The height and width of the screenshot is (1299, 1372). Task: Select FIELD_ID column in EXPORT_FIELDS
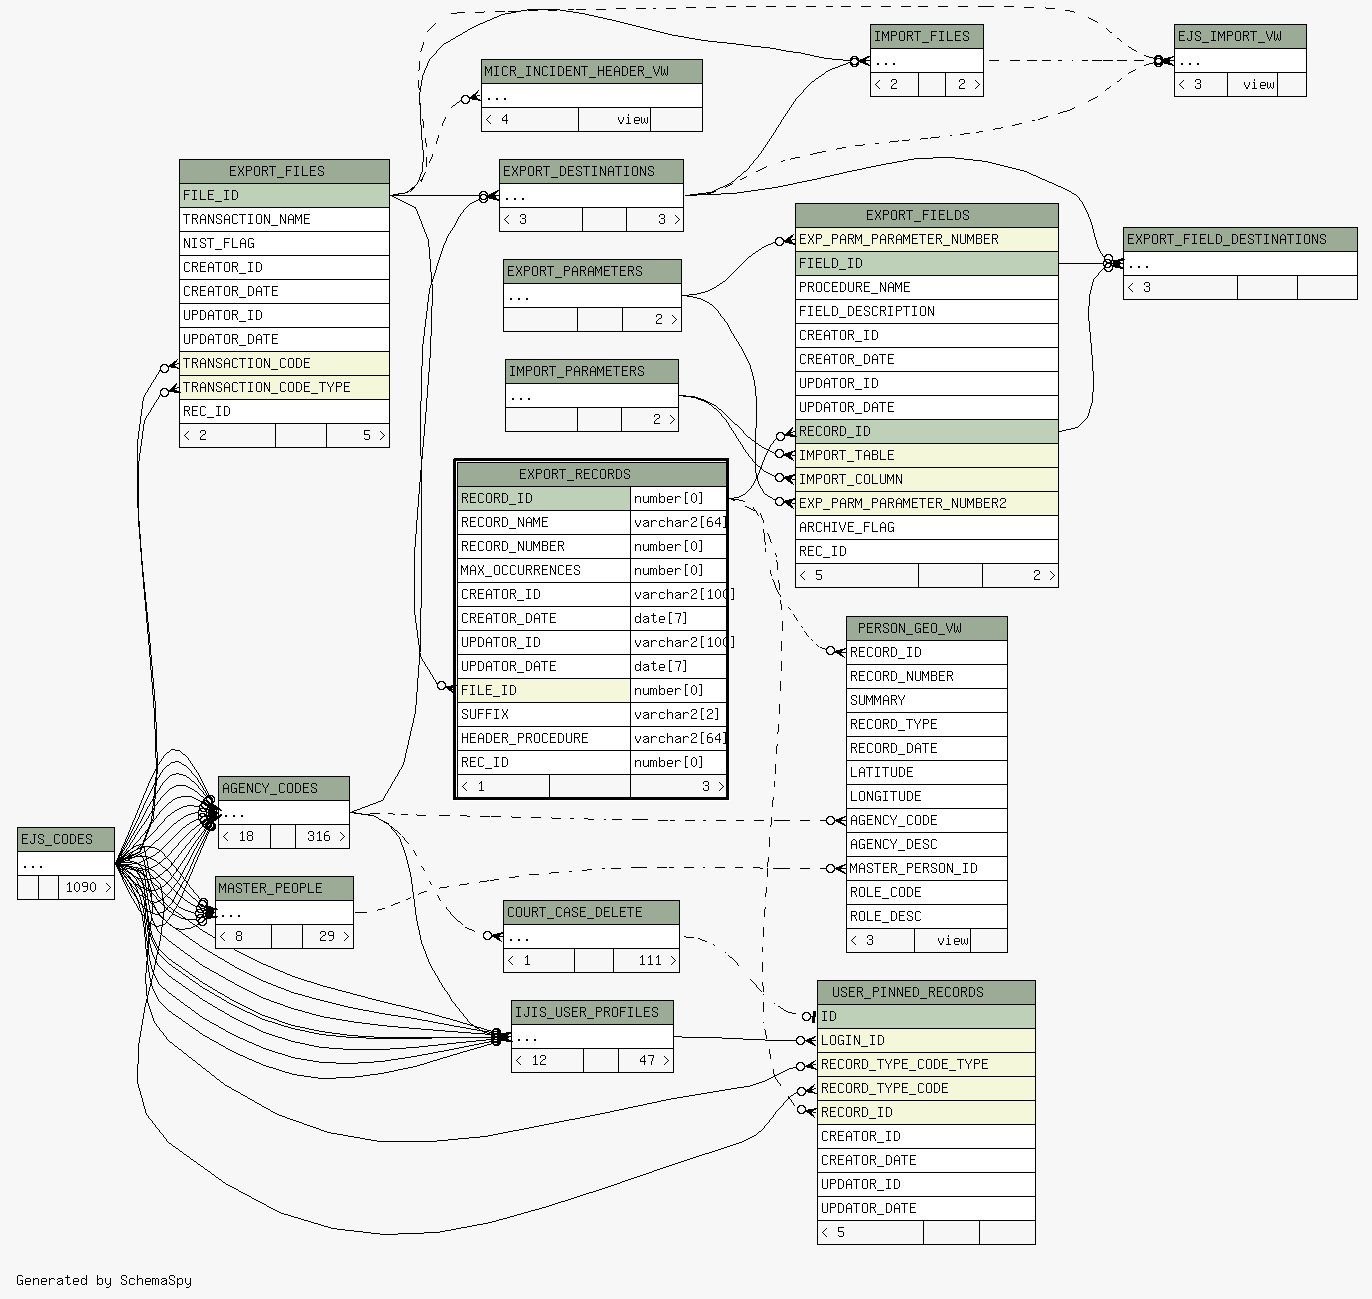[927, 263]
